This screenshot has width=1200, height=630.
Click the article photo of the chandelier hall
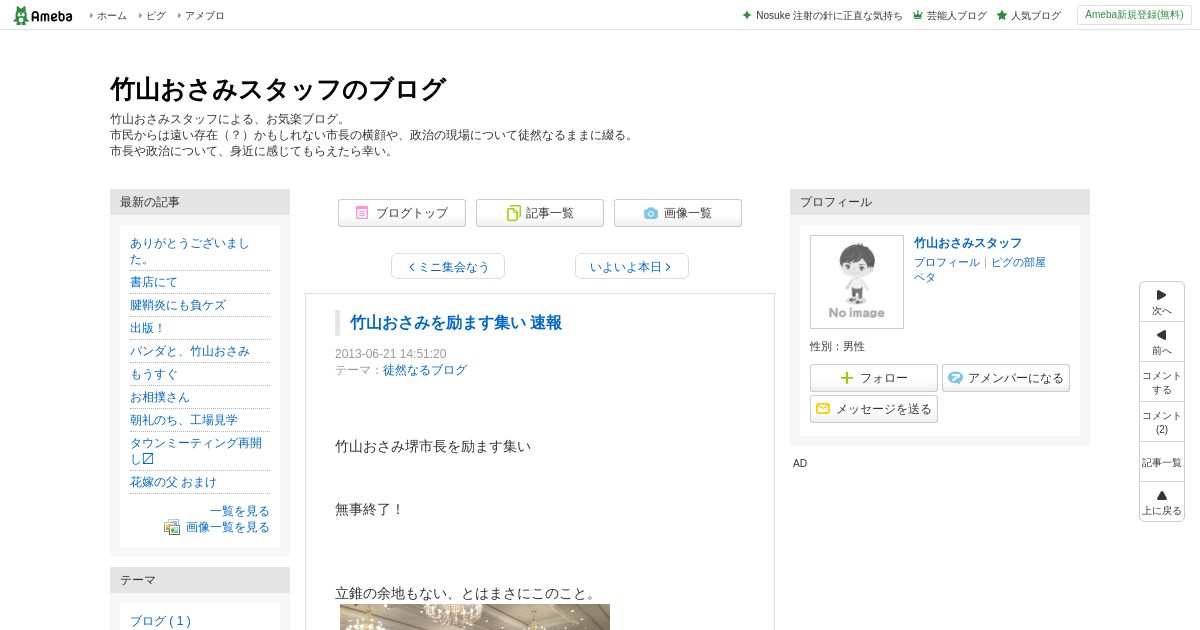[x=475, y=617]
